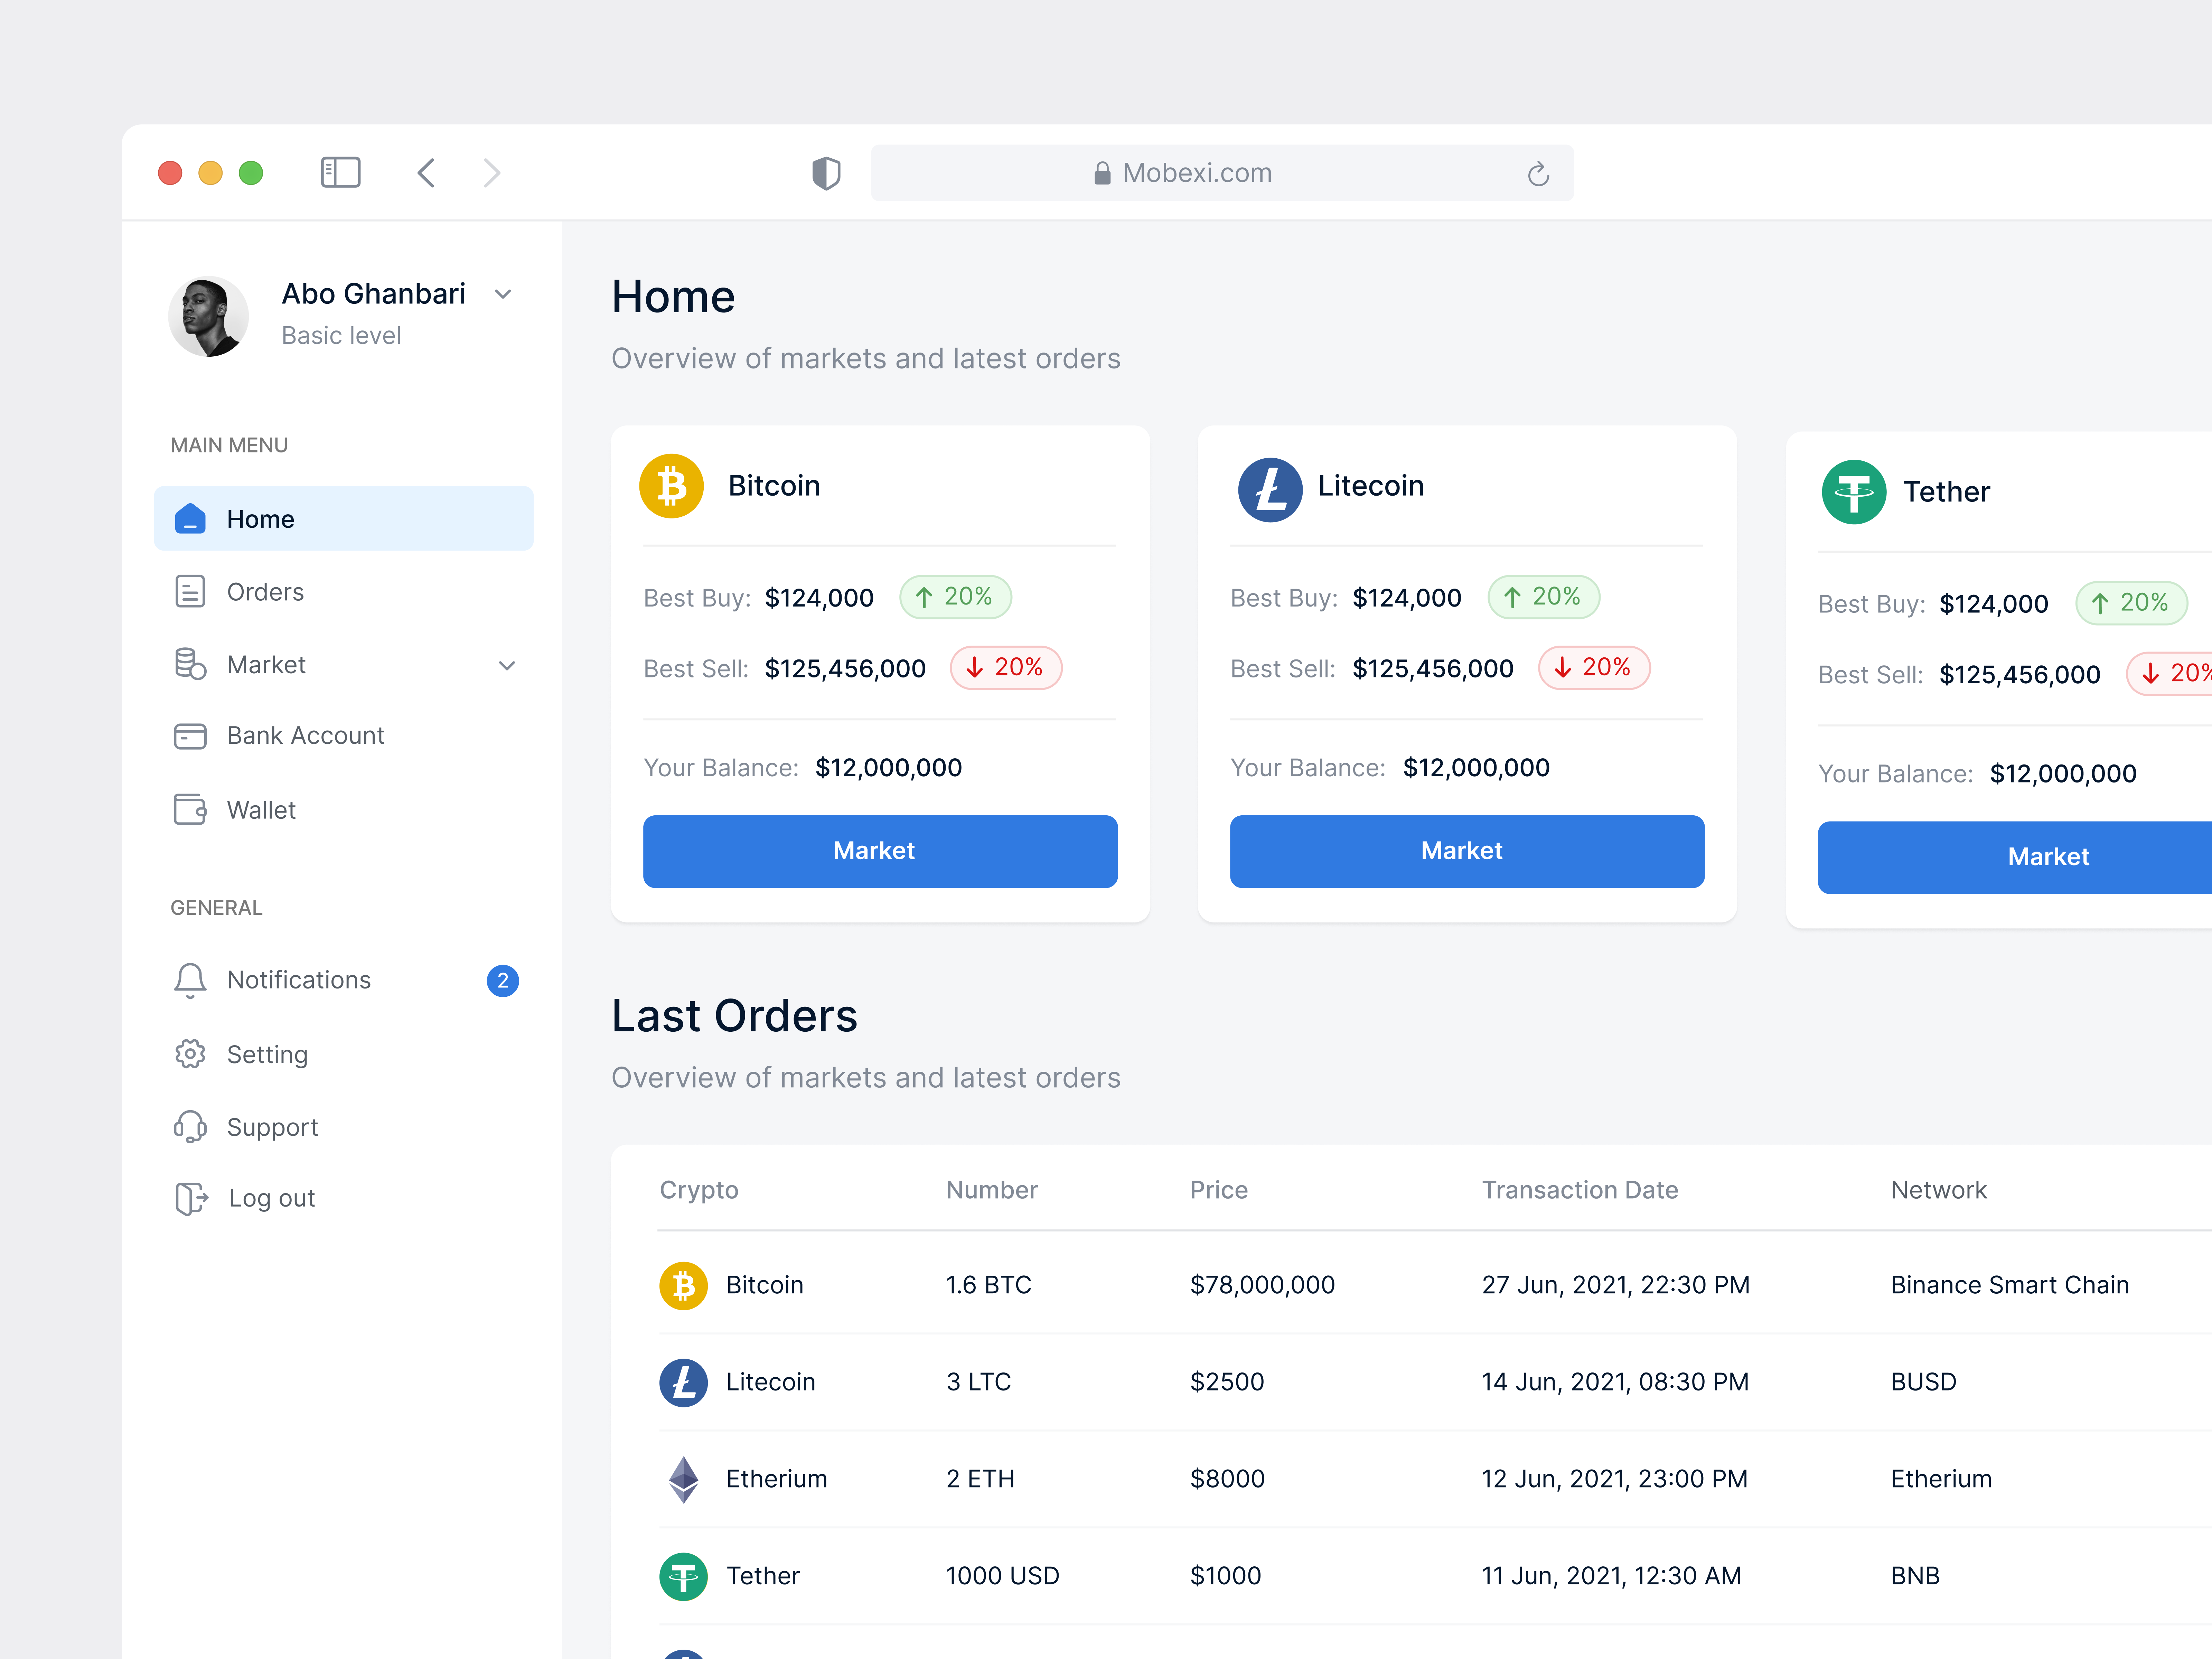Open Market from the Bitcoin card
Screen dimensions: 2212x1659
(x=880, y=851)
